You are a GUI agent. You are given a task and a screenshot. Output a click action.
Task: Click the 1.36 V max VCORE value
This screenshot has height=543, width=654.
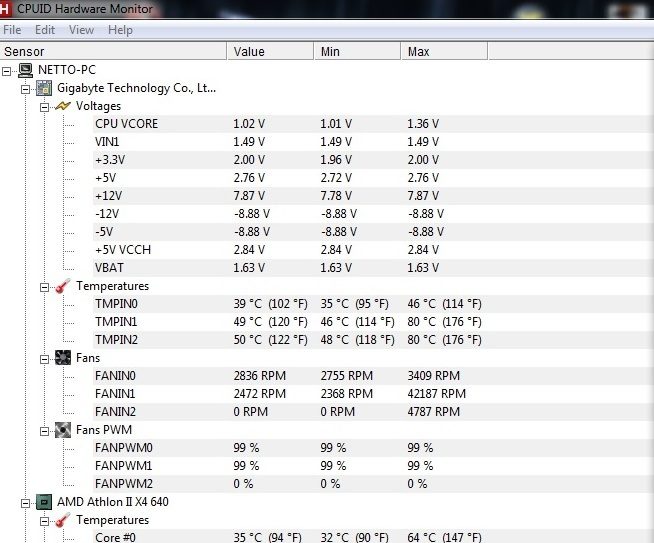tap(423, 124)
